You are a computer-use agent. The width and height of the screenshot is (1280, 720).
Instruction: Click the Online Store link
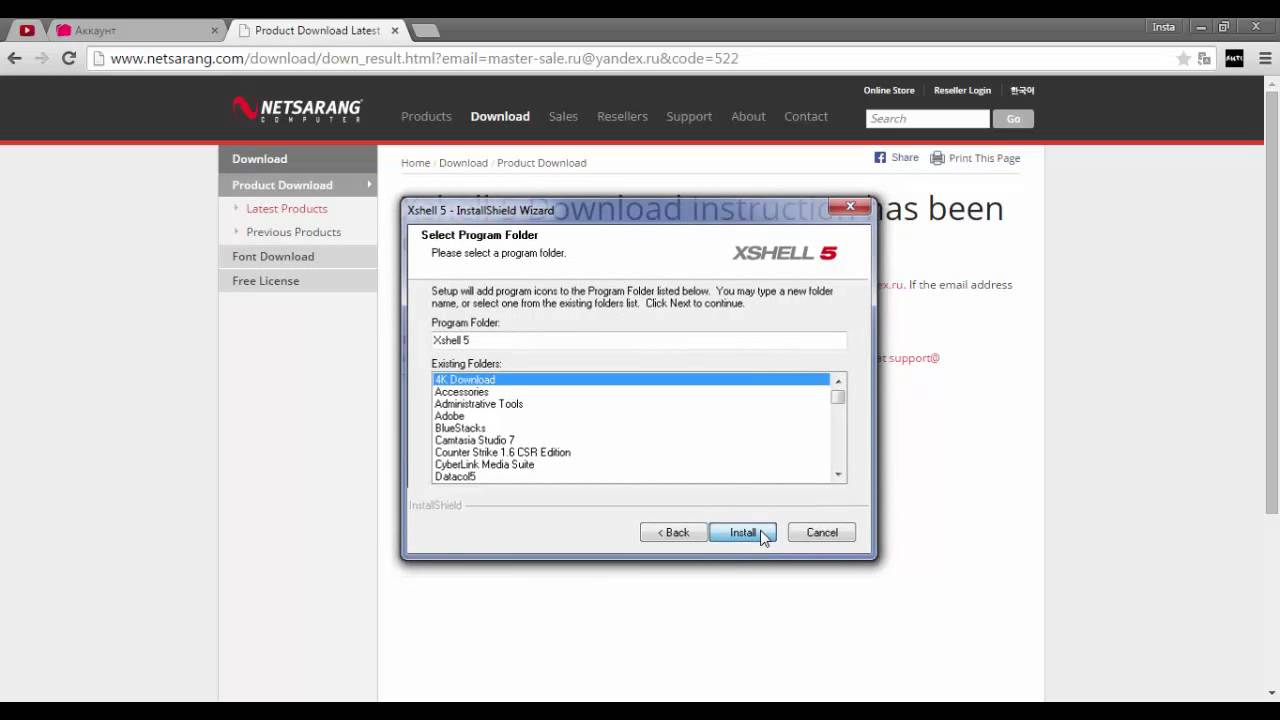coord(889,90)
